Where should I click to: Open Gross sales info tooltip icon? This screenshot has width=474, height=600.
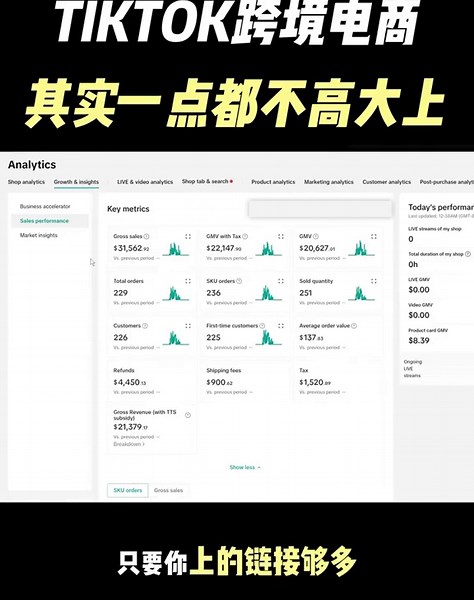pos(146,236)
